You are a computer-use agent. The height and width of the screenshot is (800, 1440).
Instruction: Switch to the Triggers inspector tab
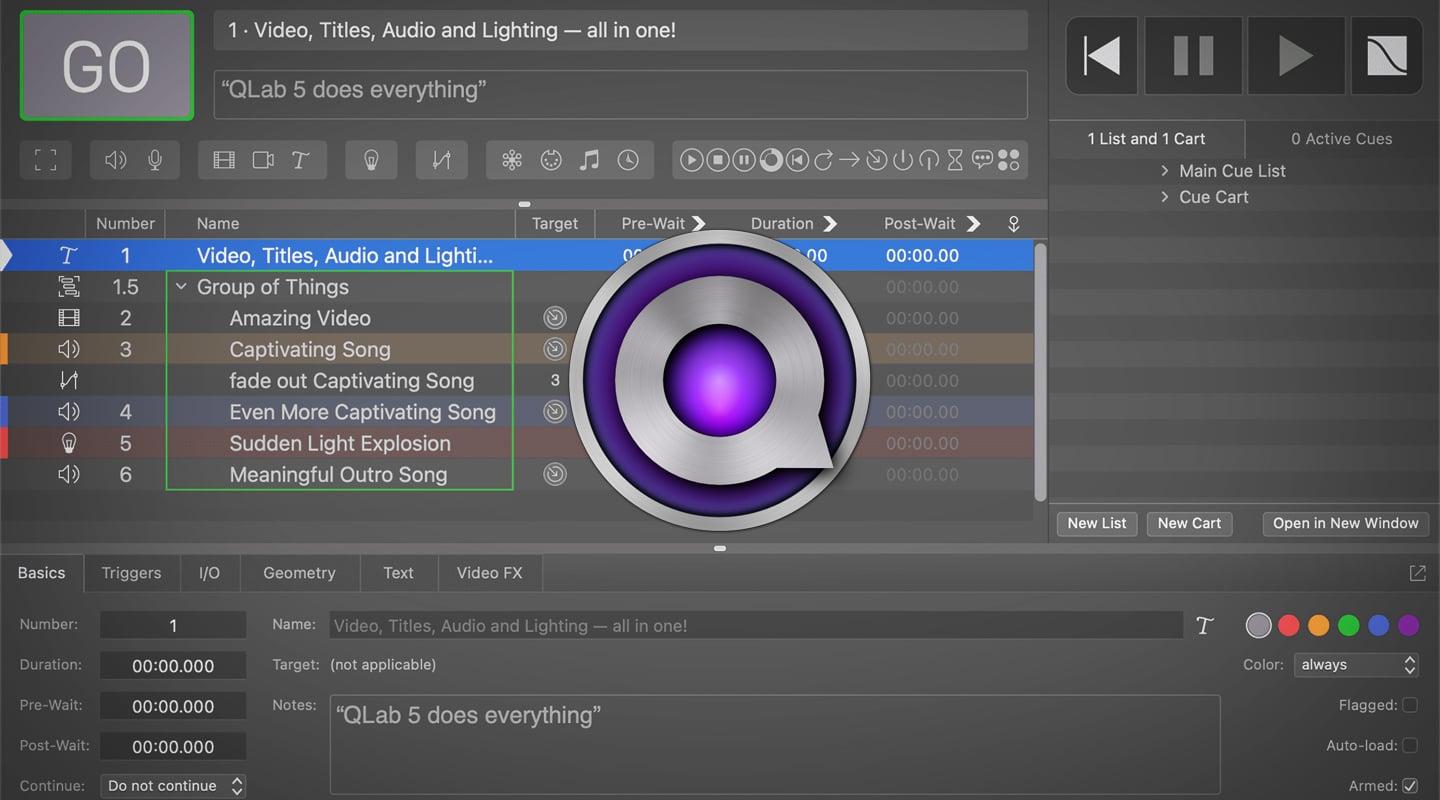tap(131, 573)
